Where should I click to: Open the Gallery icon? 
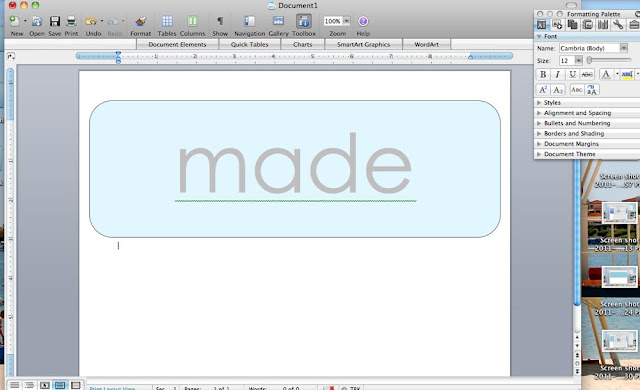click(x=278, y=21)
